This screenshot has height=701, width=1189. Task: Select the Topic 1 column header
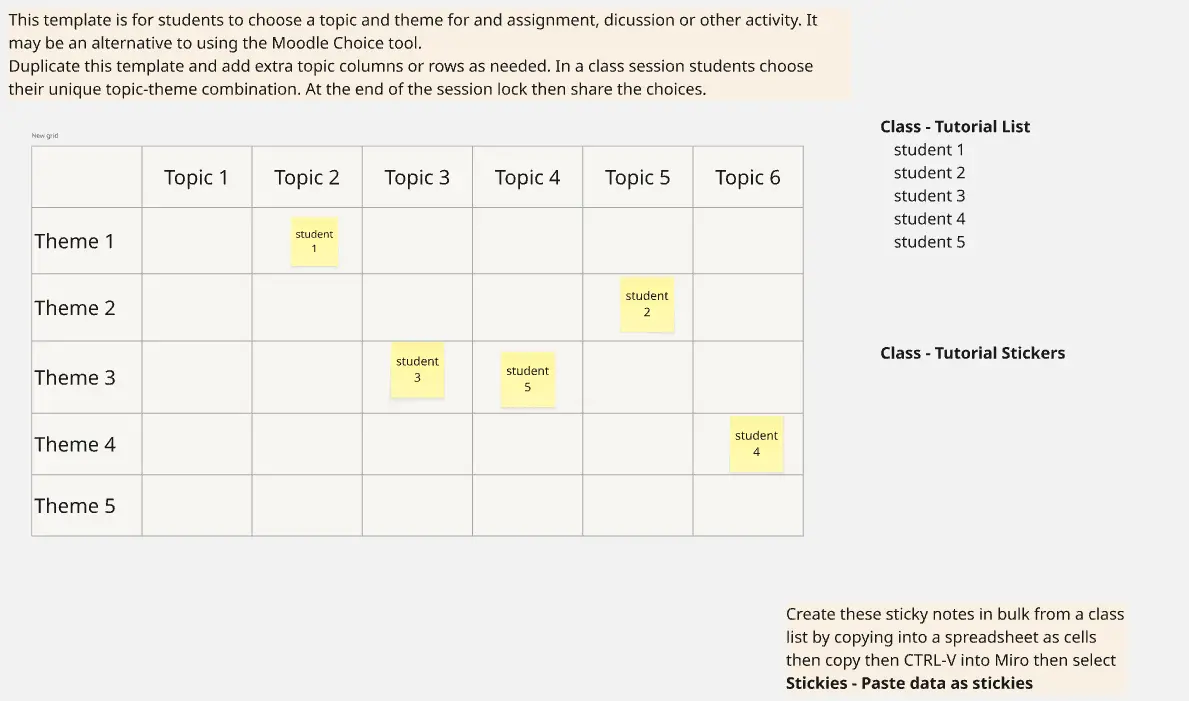pos(196,178)
